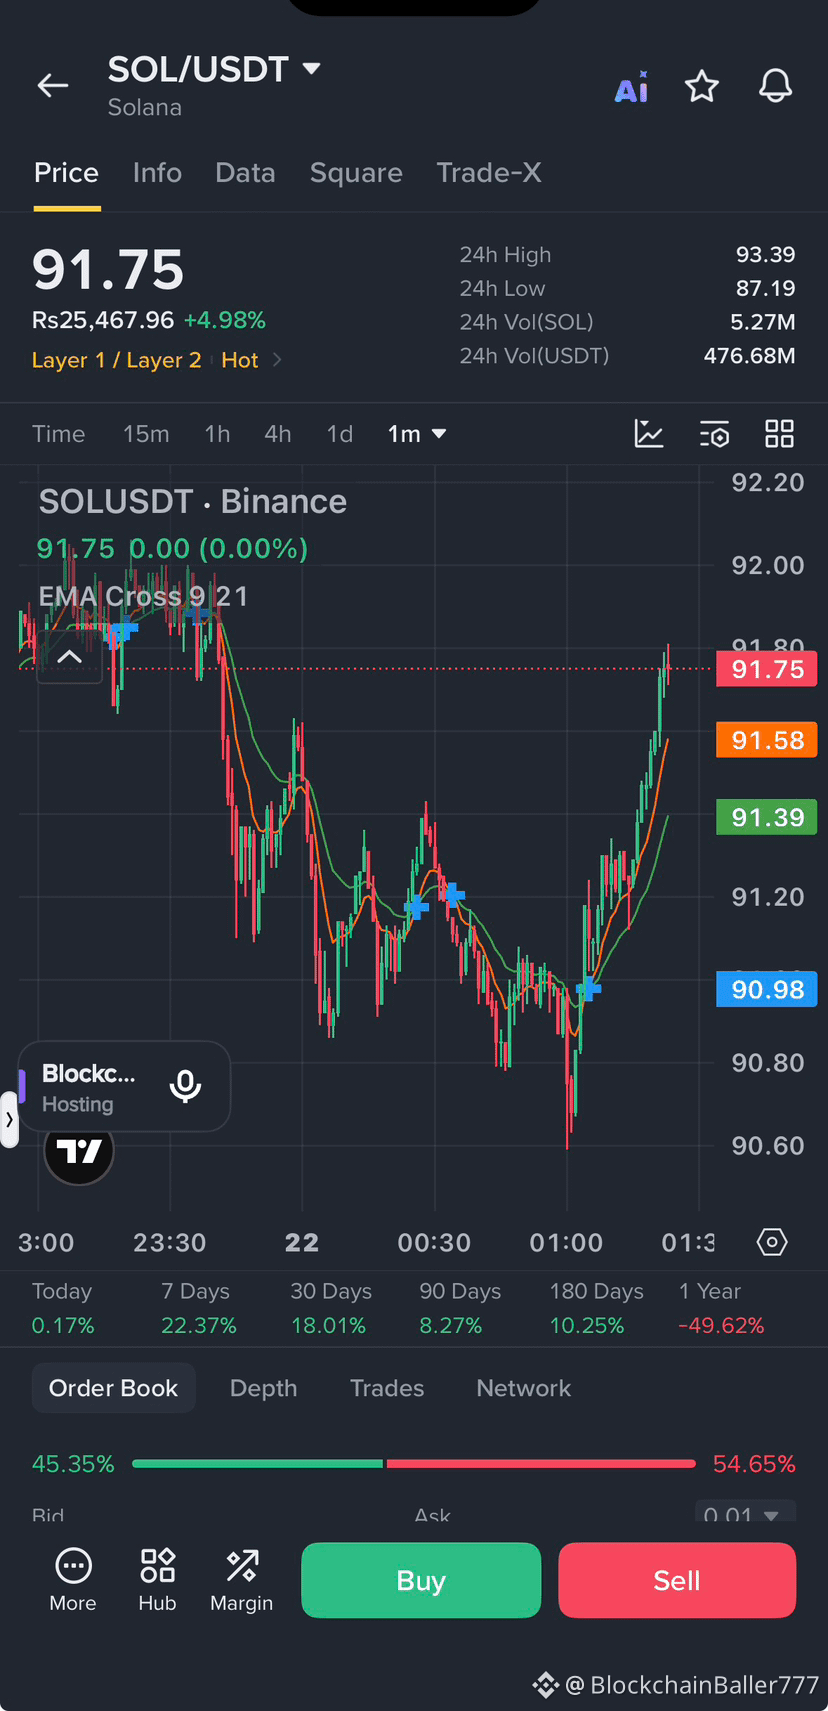Expand the Layer 1 / Layer 2 Hot tags
Viewport: 828px width, 1711px height.
click(x=277, y=360)
